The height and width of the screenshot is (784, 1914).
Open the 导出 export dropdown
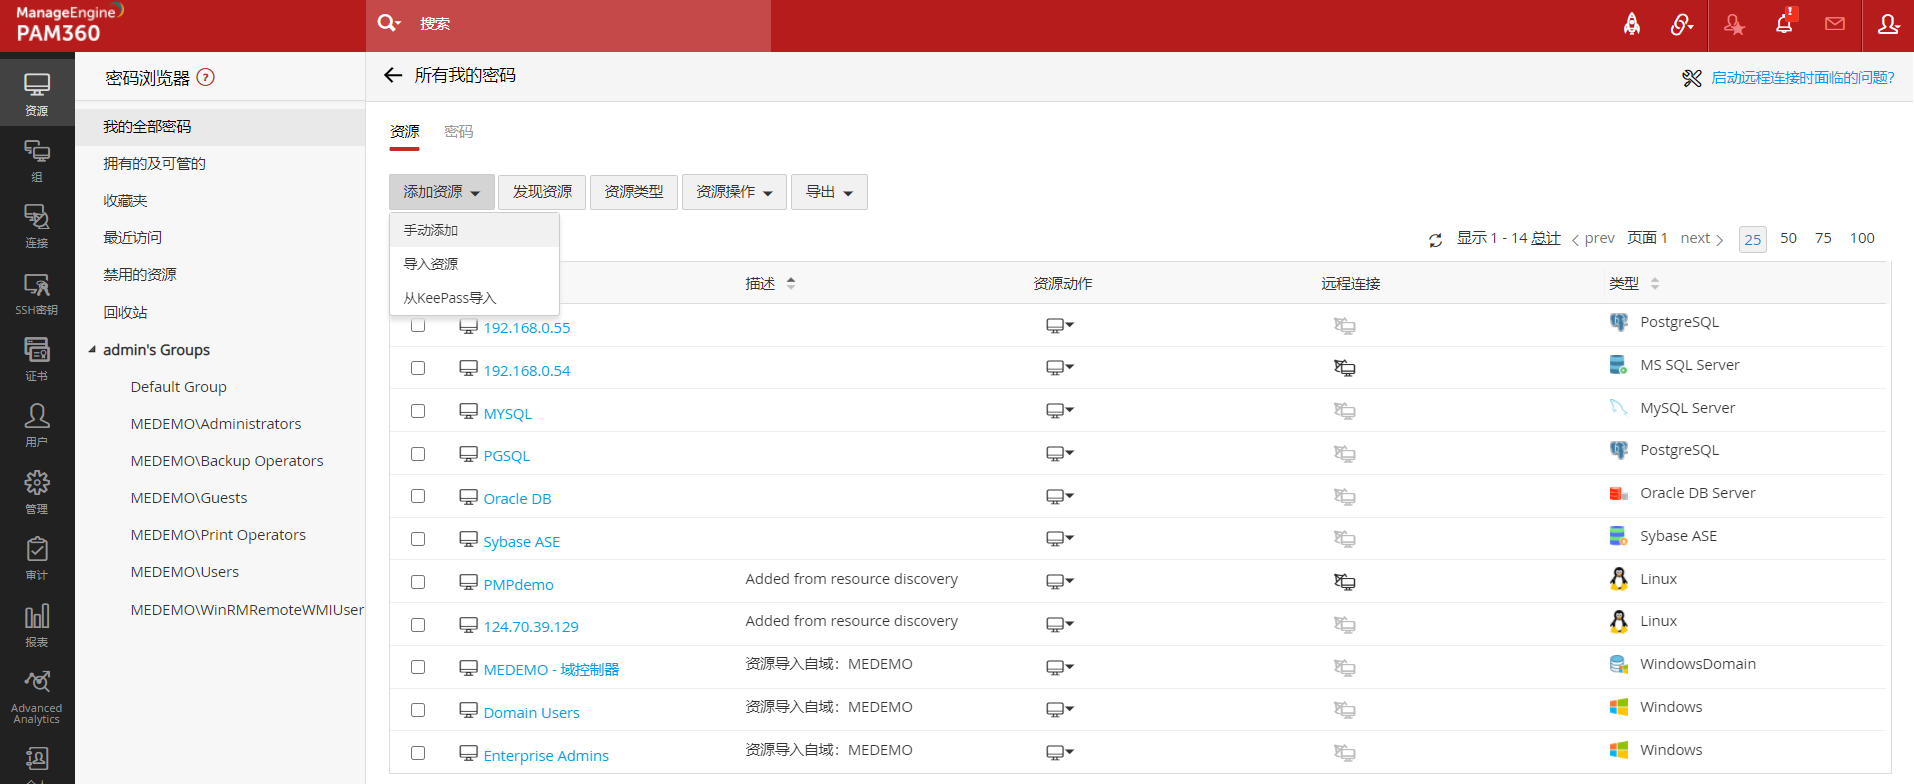pos(829,192)
